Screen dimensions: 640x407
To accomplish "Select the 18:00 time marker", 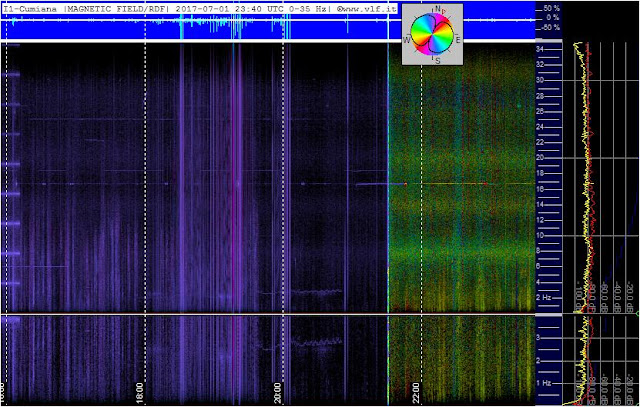I will coord(140,393).
